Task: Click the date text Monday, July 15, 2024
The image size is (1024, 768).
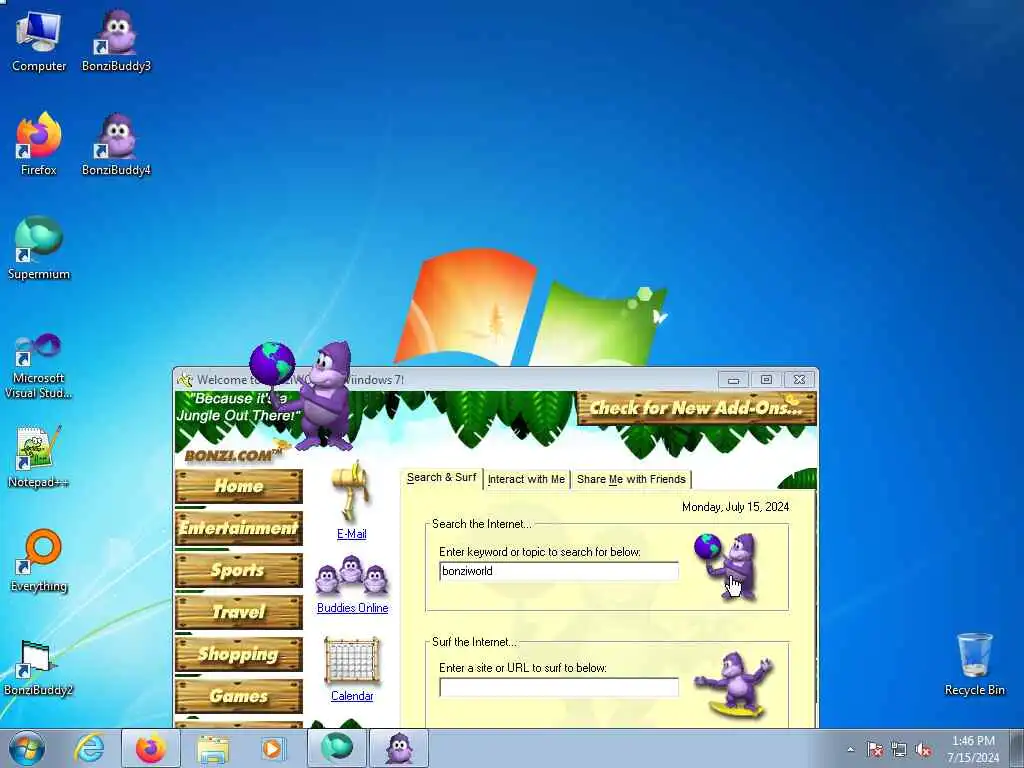Action: pyautogui.click(x=735, y=507)
